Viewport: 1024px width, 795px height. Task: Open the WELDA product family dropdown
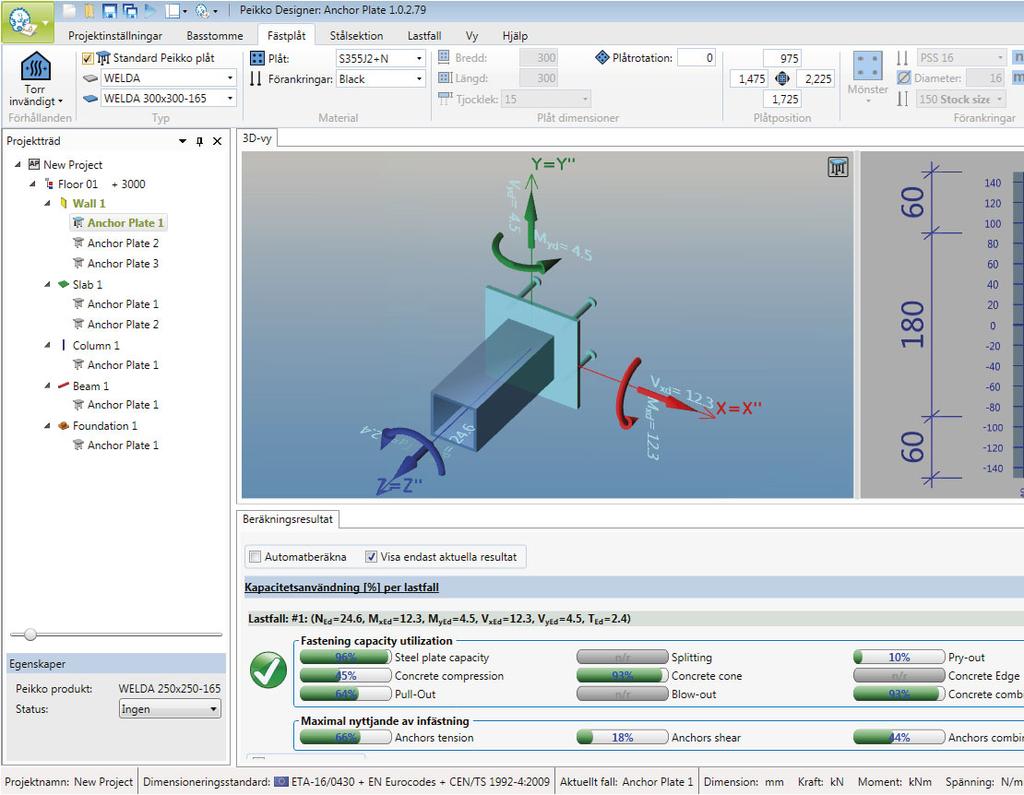pyautogui.click(x=230, y=78)
